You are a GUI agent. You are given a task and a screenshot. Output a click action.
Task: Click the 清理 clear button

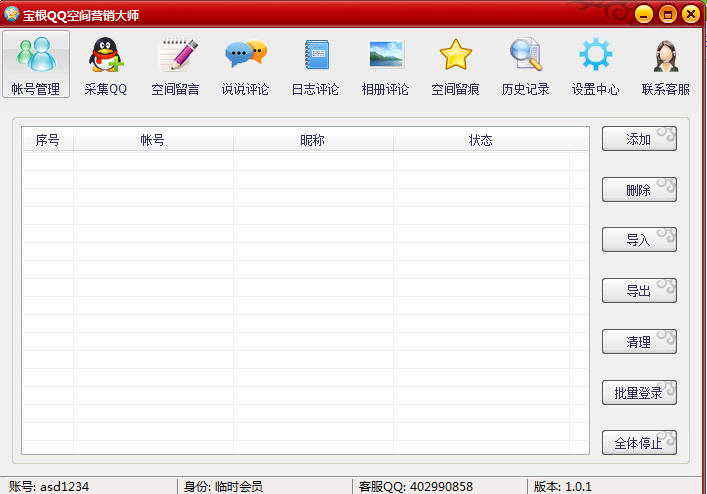point(639,342)
